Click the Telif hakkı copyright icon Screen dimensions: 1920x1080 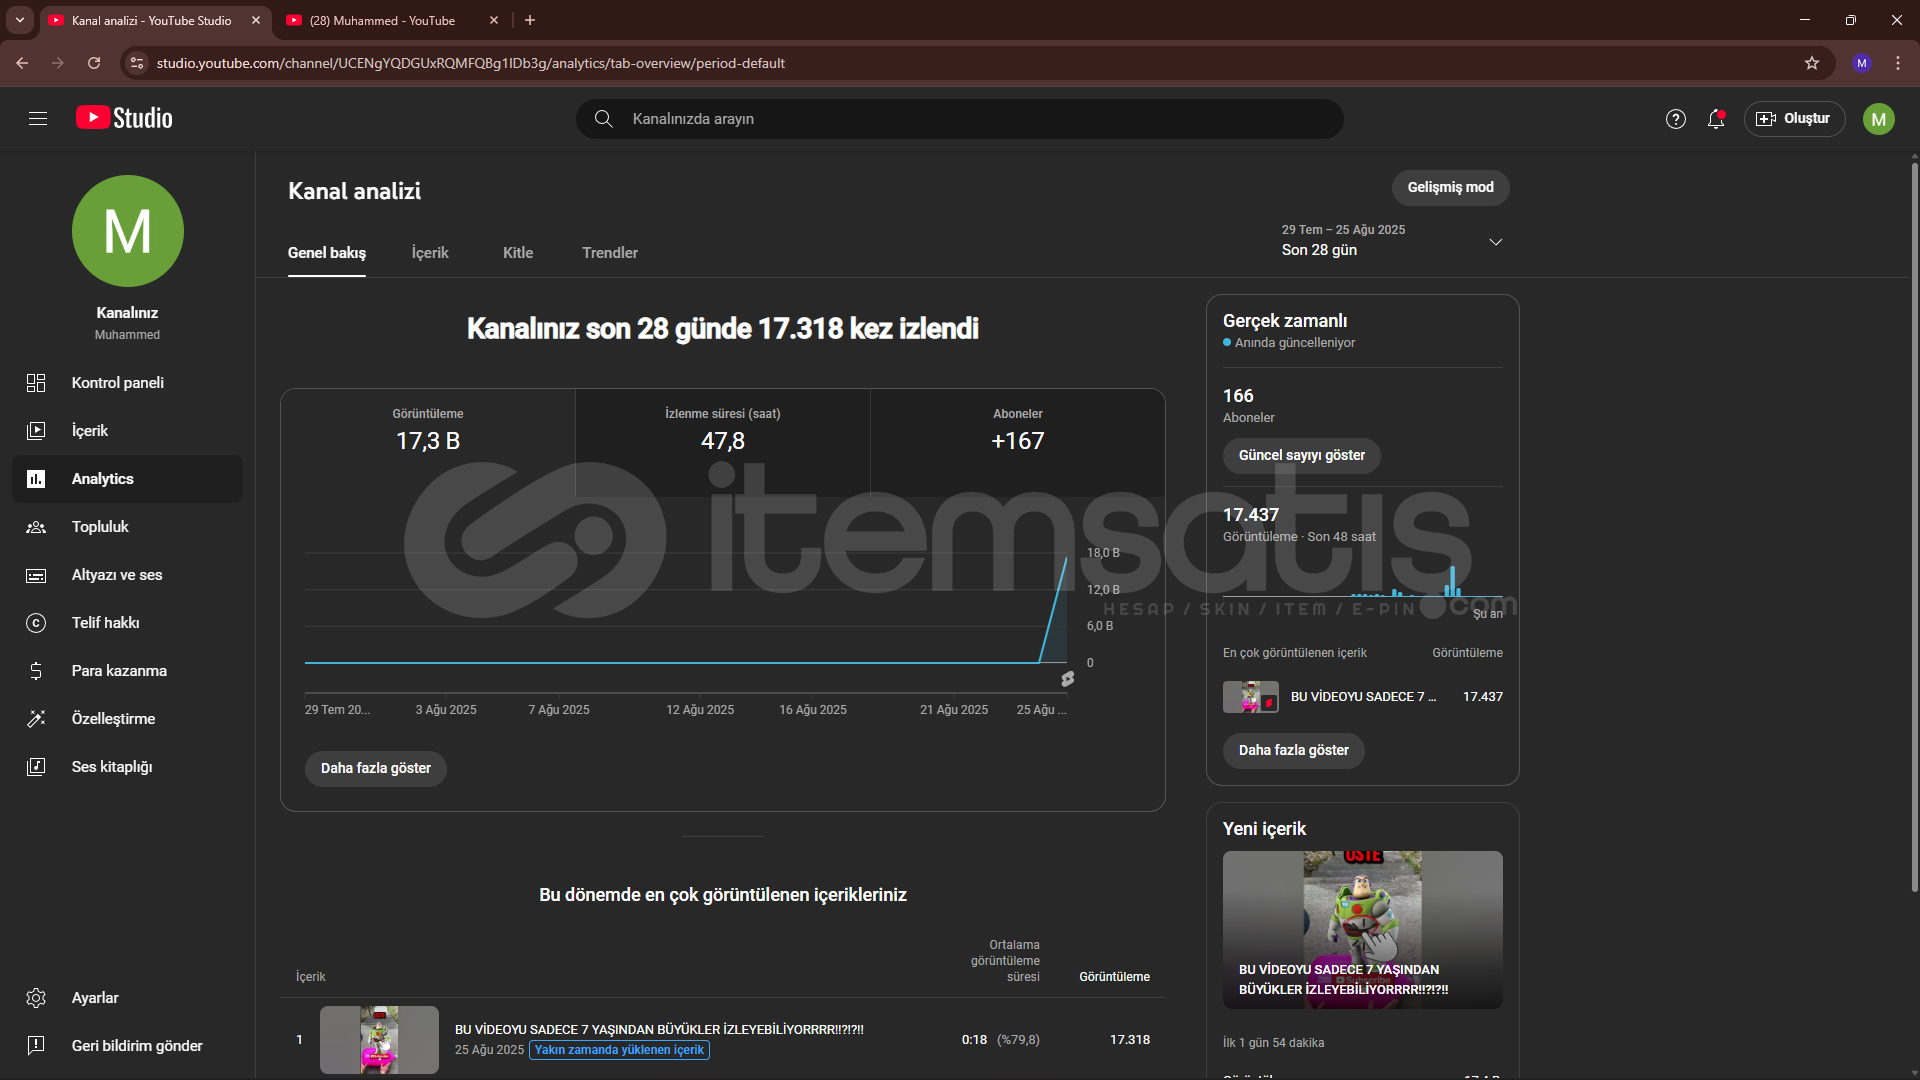coord(36,623)
